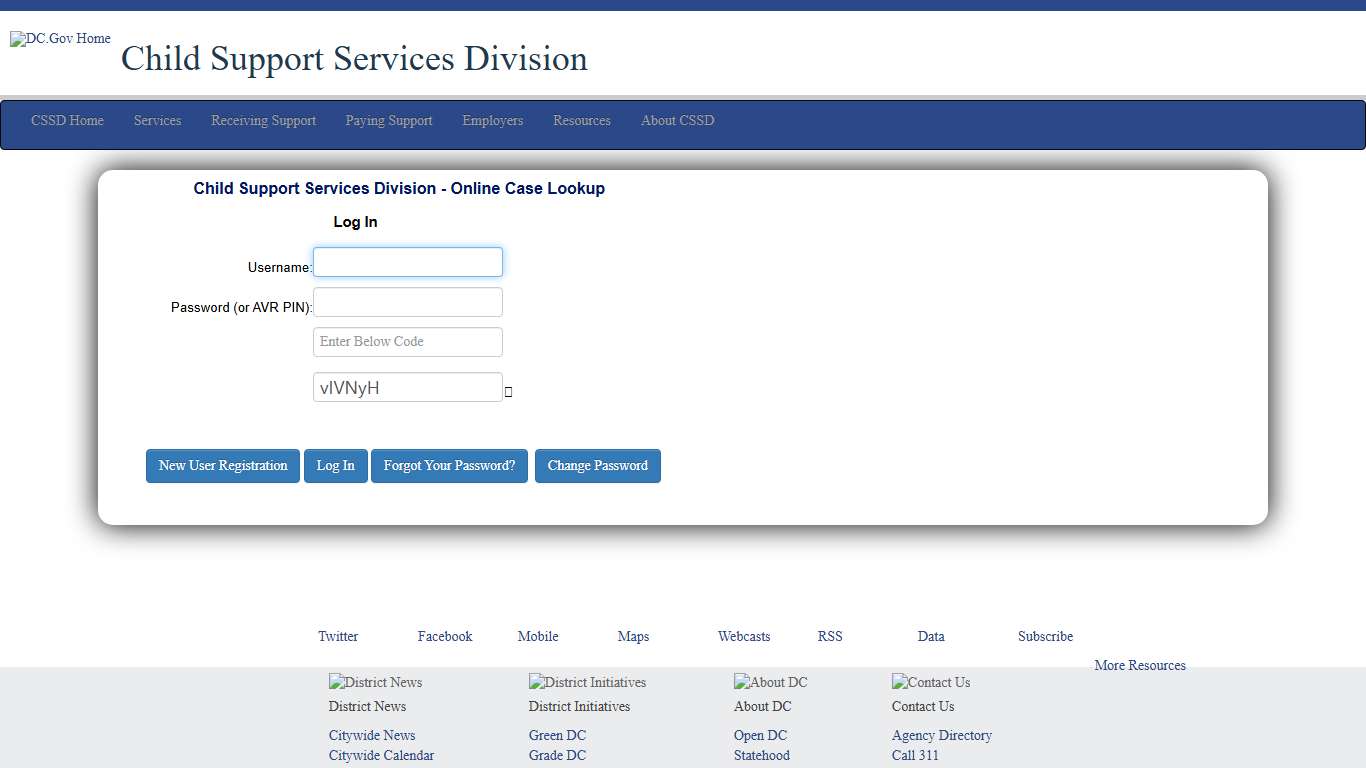Click the Enter Below Code field
The image size is (1366, 768).
[x=407, y=341]
